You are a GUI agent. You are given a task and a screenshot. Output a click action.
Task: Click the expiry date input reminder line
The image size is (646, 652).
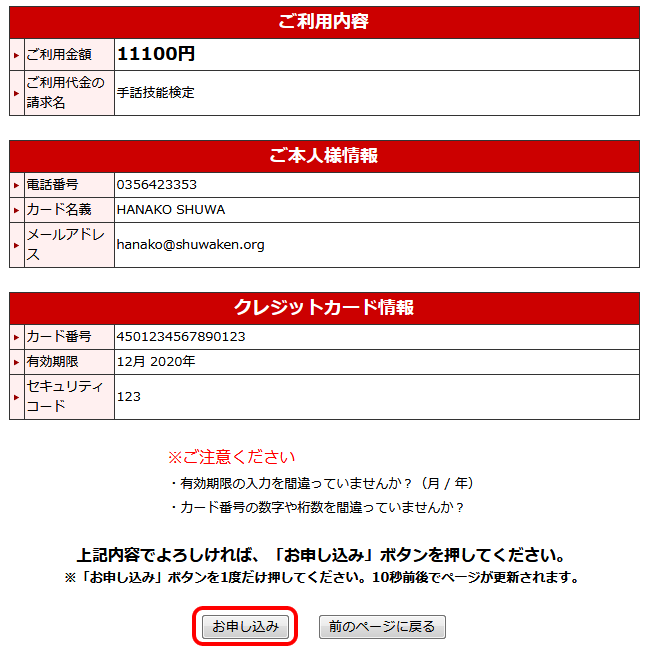click(x=321, y=483)
